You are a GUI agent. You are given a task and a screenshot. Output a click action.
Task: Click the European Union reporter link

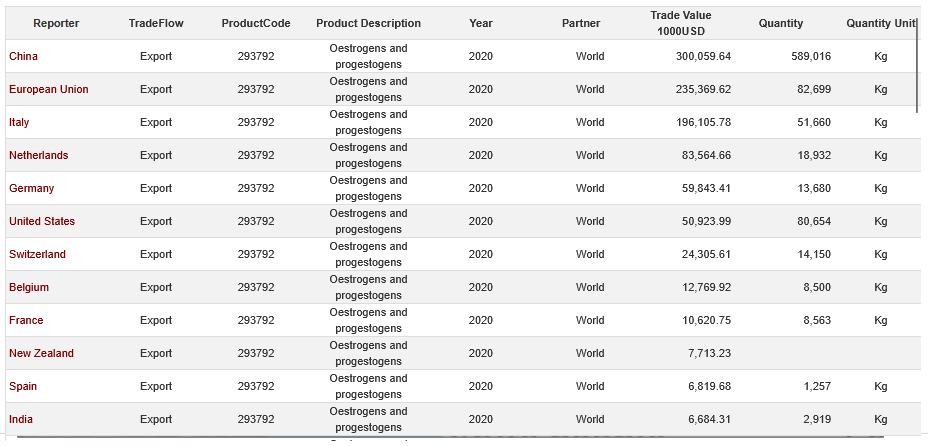(x=49, y=89)
